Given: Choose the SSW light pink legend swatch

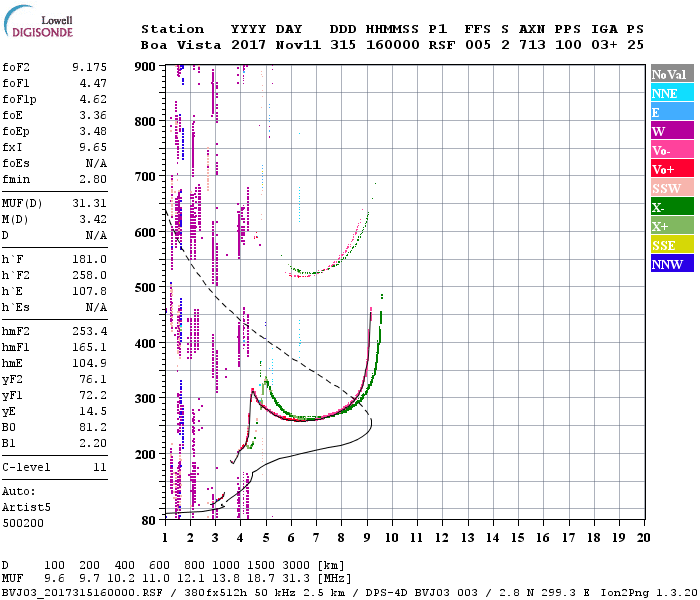Looking at the screenshot, I should [x=670, y=188].
